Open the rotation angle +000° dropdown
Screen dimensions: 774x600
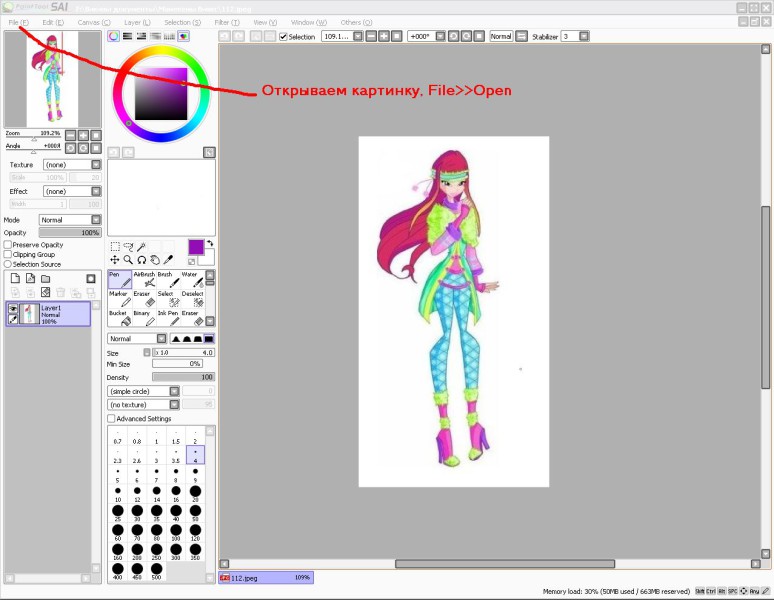point(440,37)
